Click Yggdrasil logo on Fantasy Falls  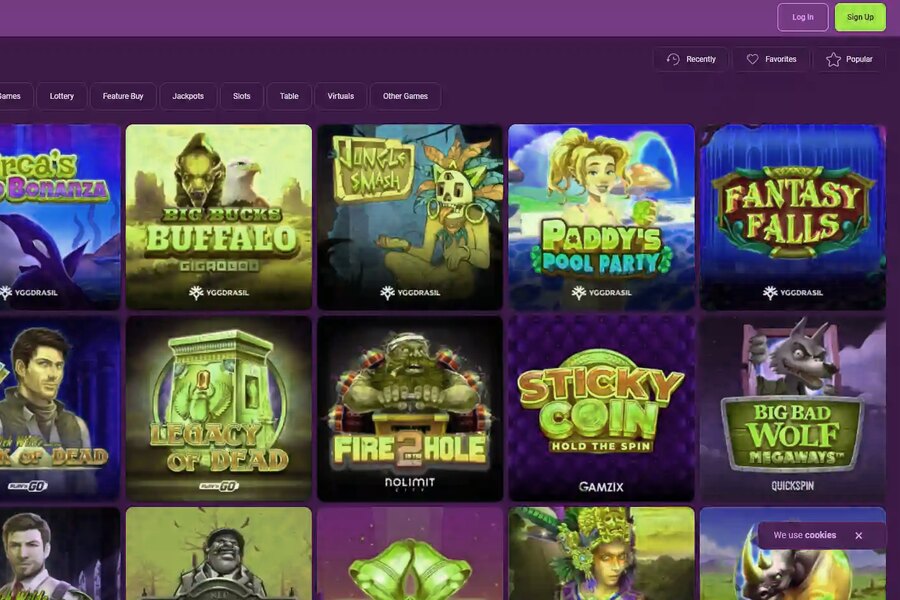(x=793, y=293)
